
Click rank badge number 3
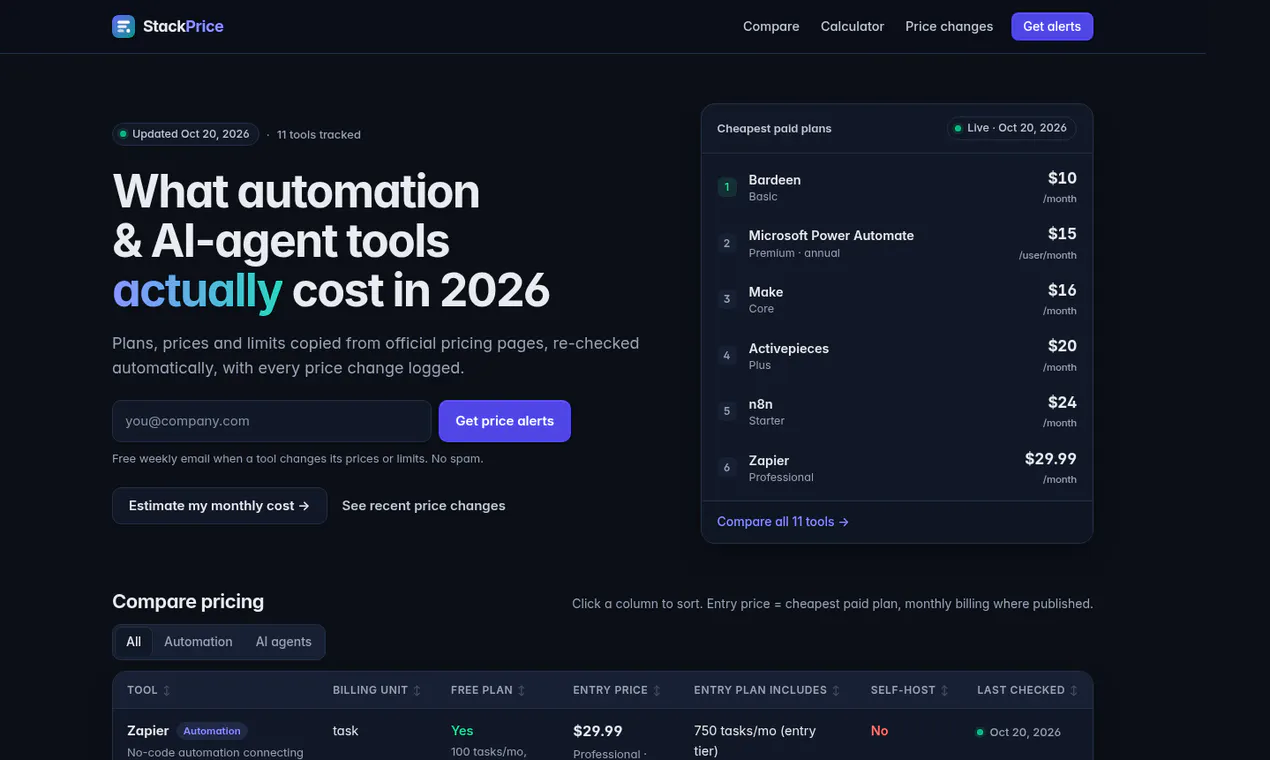727,299
